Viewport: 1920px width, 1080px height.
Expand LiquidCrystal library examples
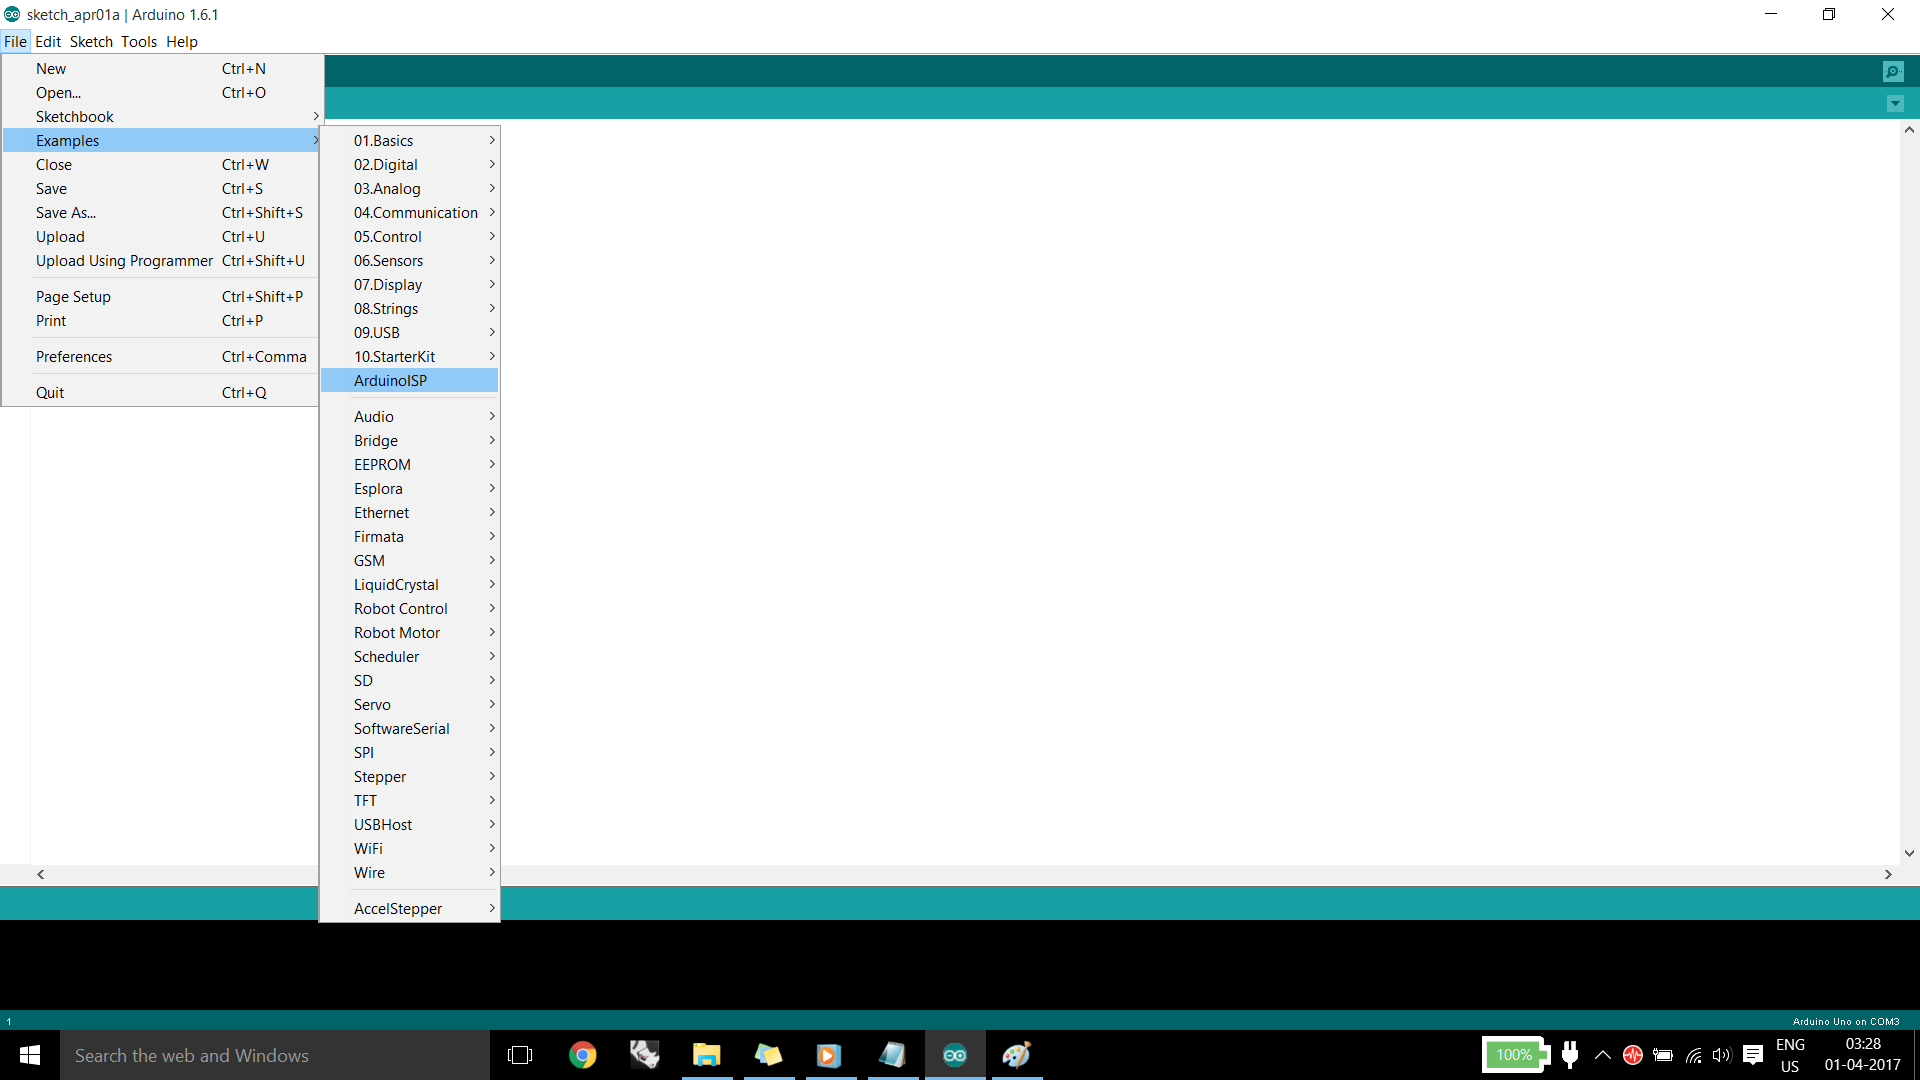pos(410,585)
